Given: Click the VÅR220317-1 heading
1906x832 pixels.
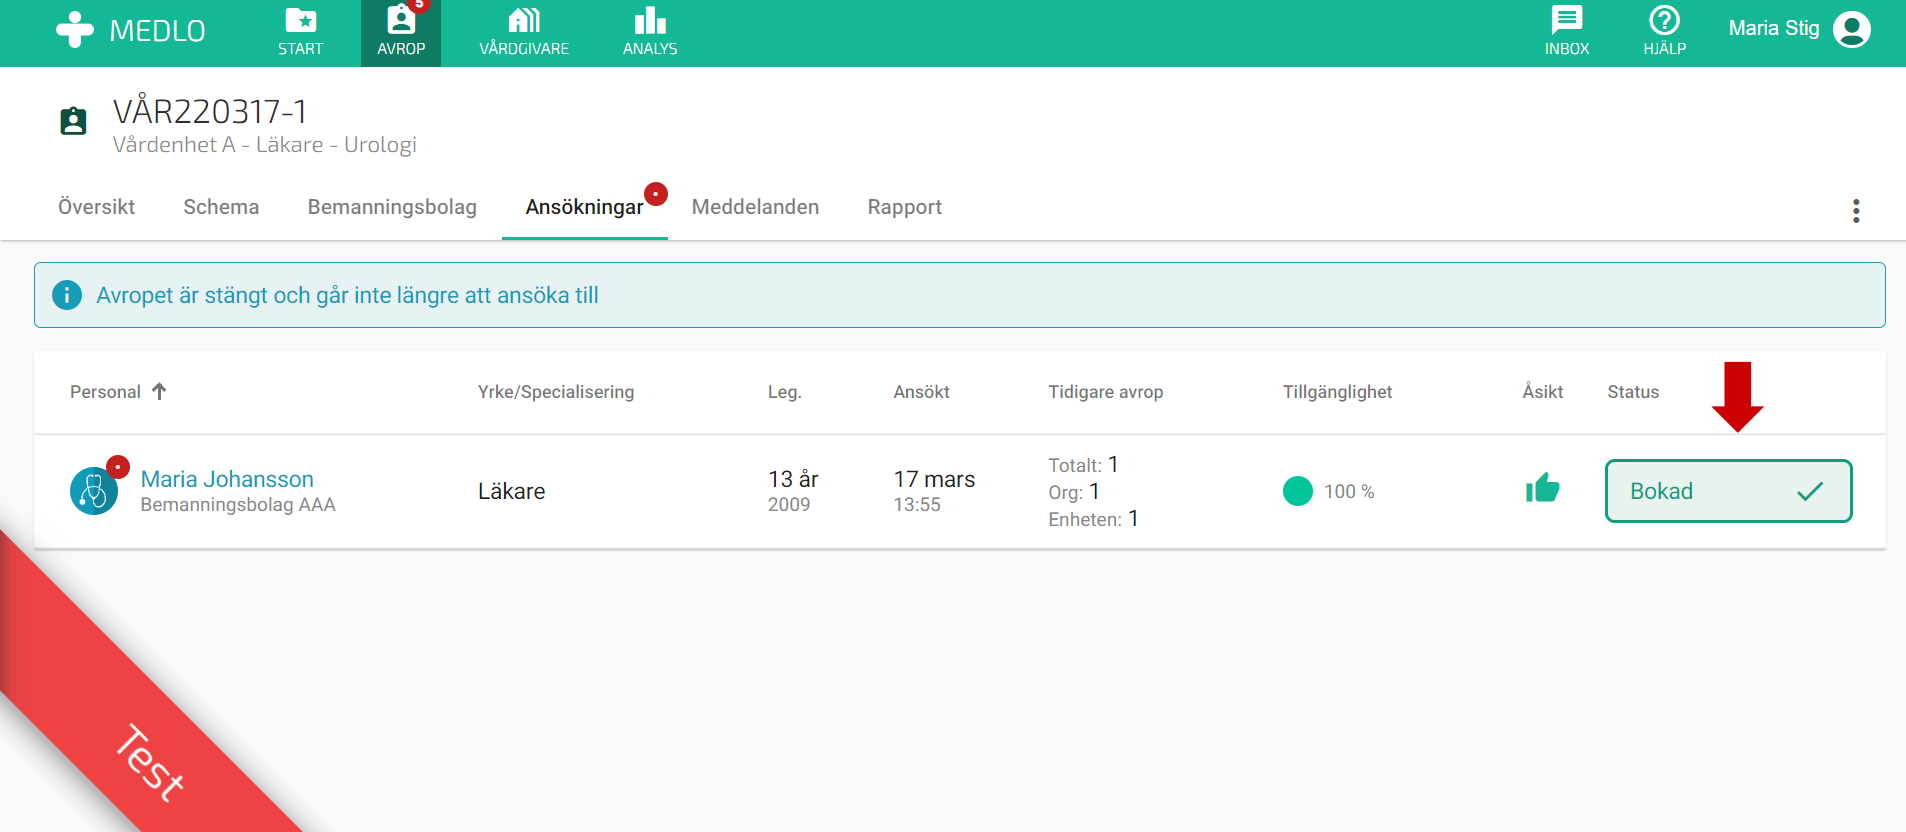Looking at the screenshot, I should coord(210,111).
